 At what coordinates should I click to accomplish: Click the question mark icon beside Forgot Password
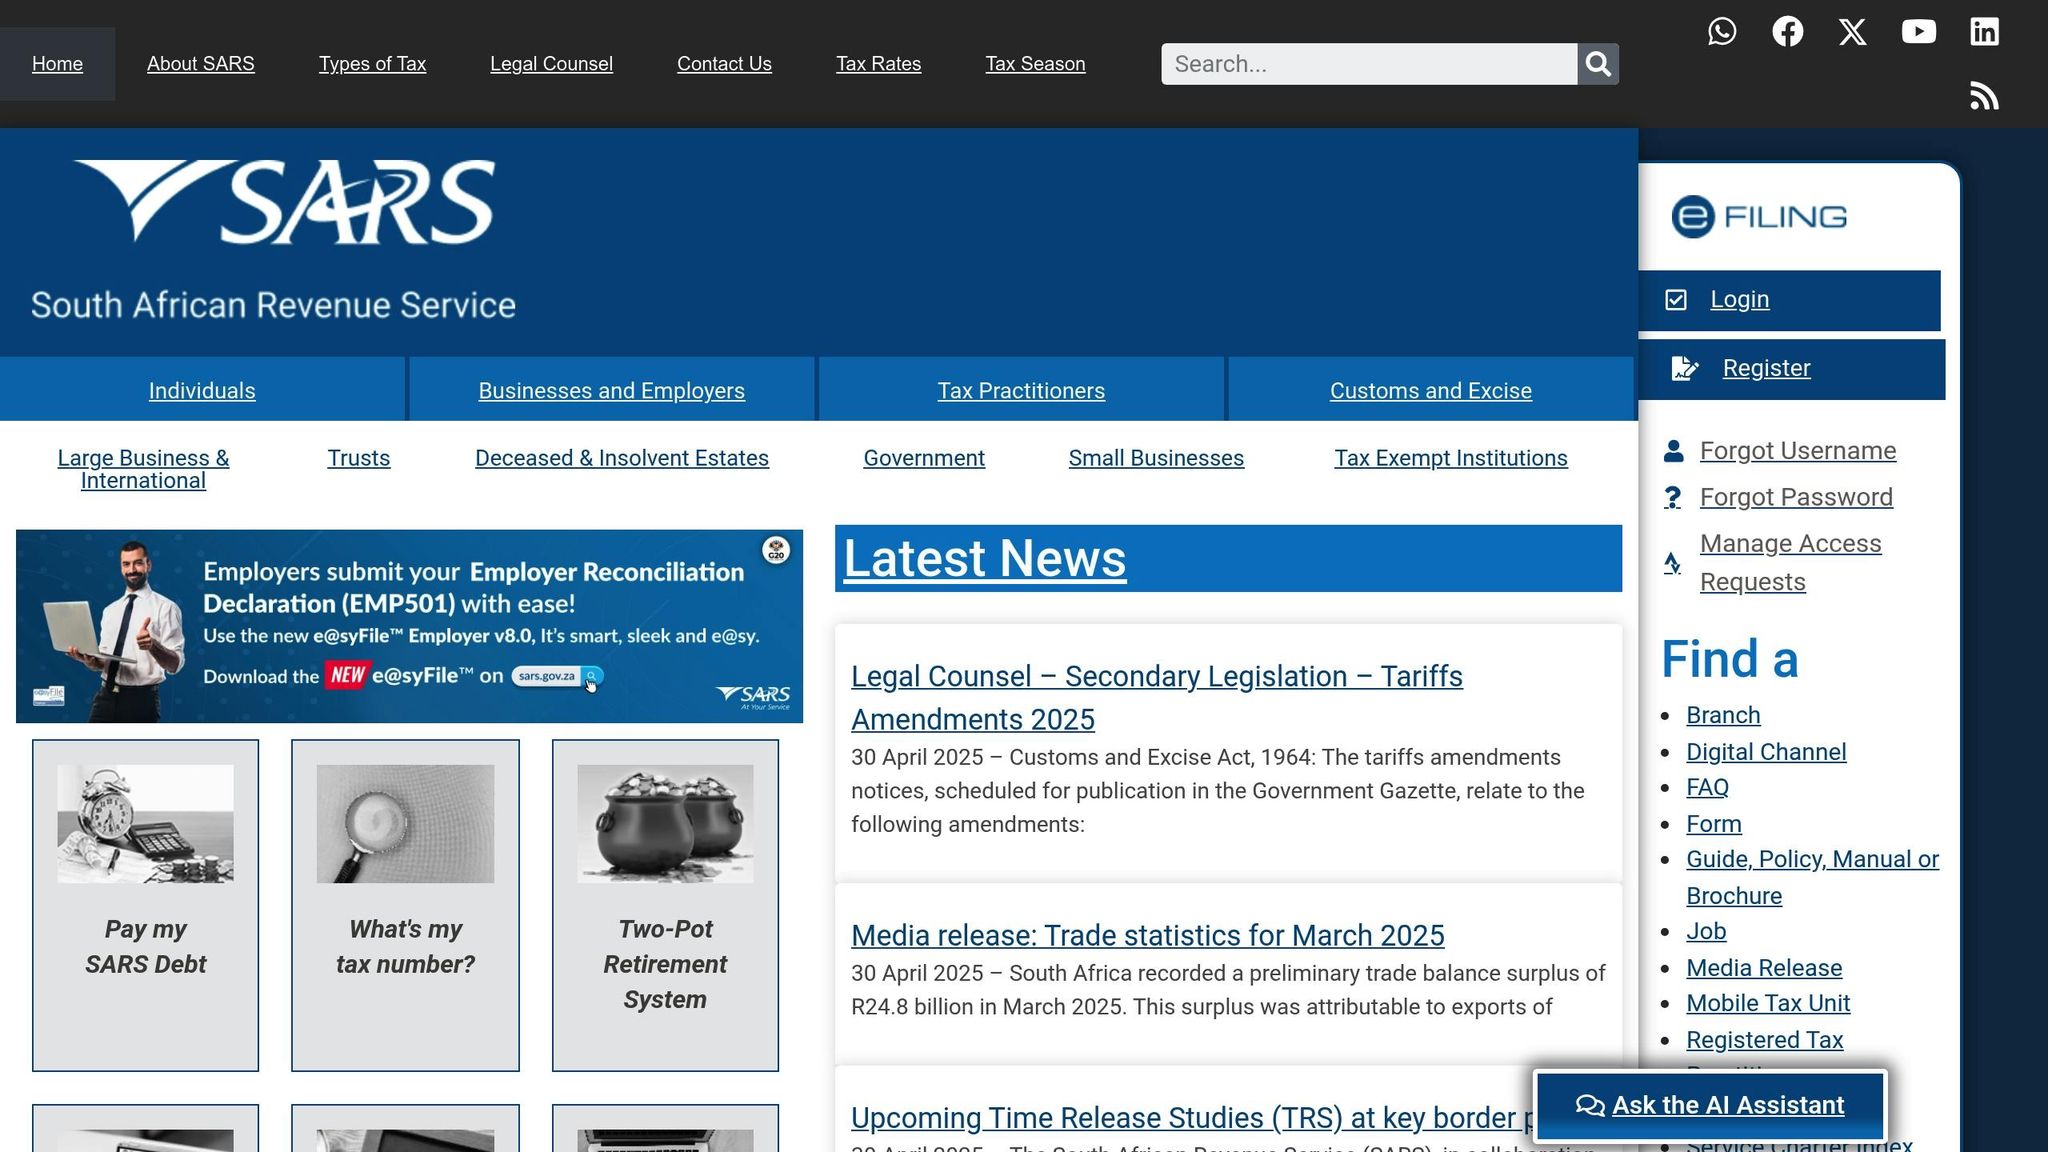(x=1673, y=497)
